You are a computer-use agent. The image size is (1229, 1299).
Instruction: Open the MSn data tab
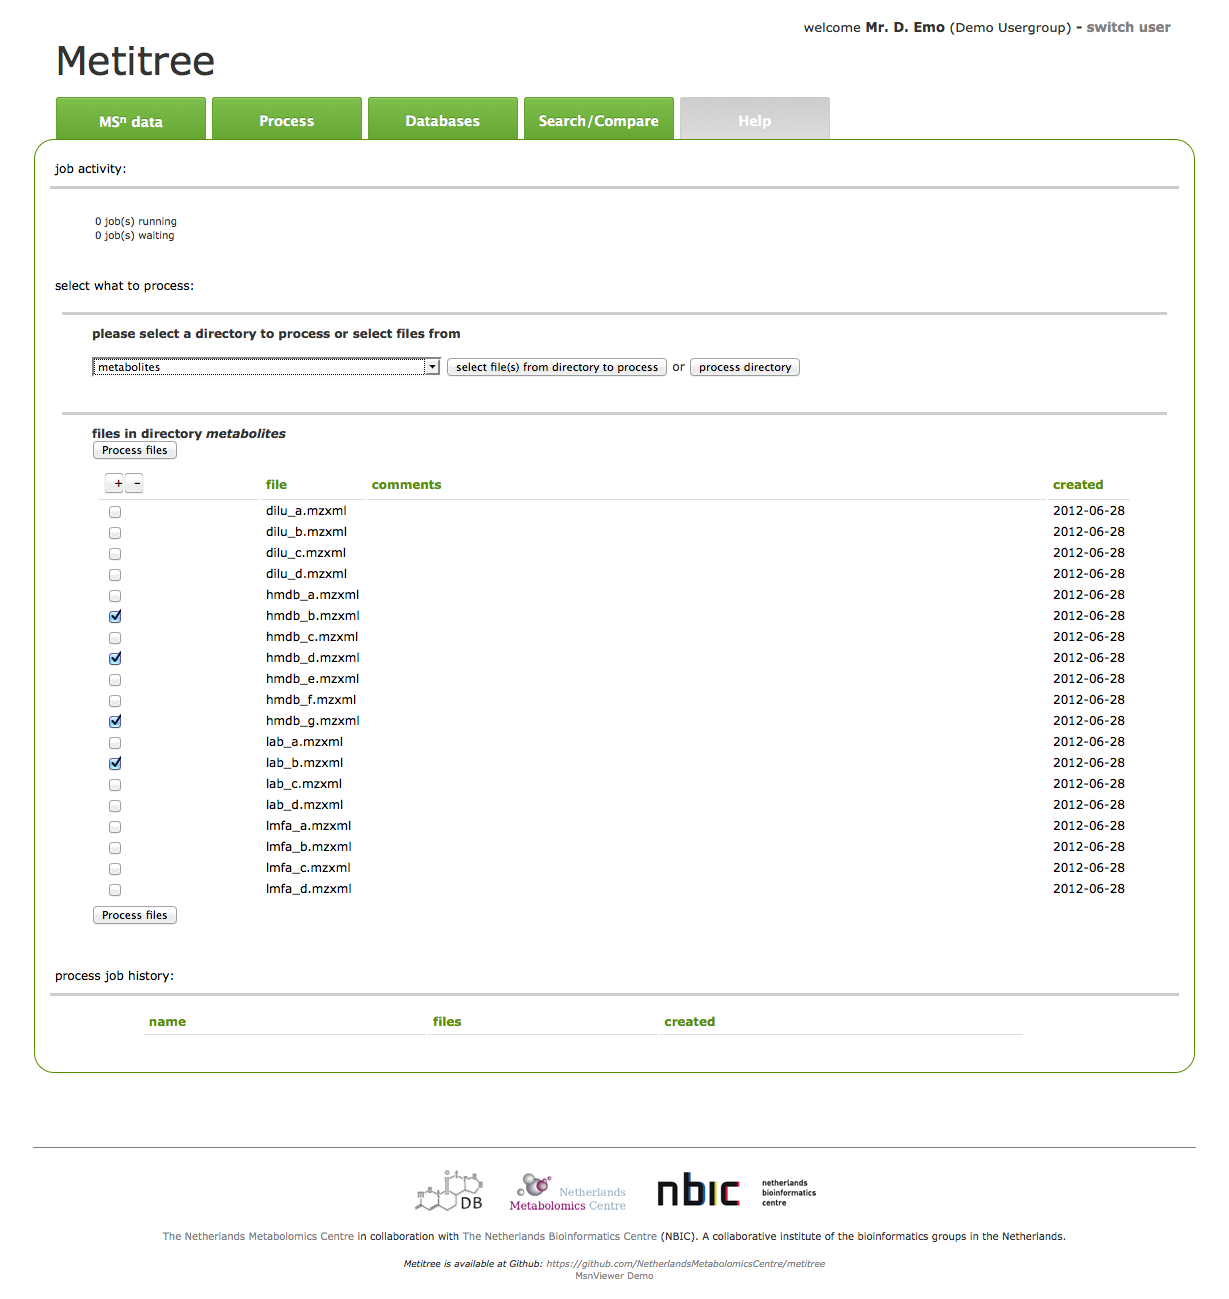click(131, 120)
